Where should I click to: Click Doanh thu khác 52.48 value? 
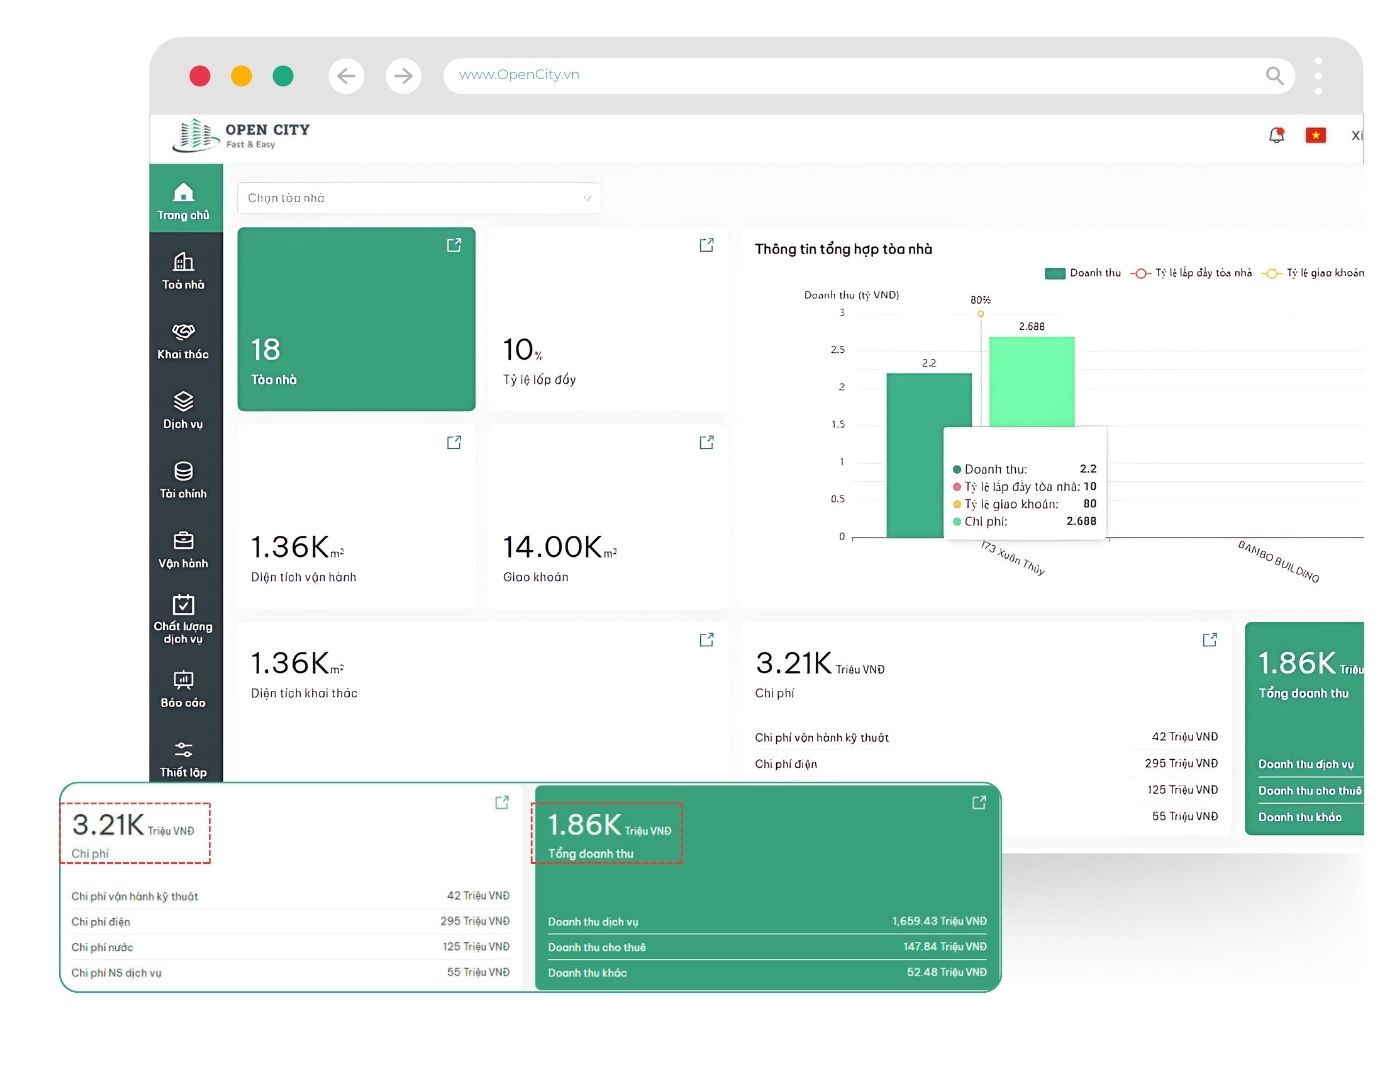tap(947, 972)
